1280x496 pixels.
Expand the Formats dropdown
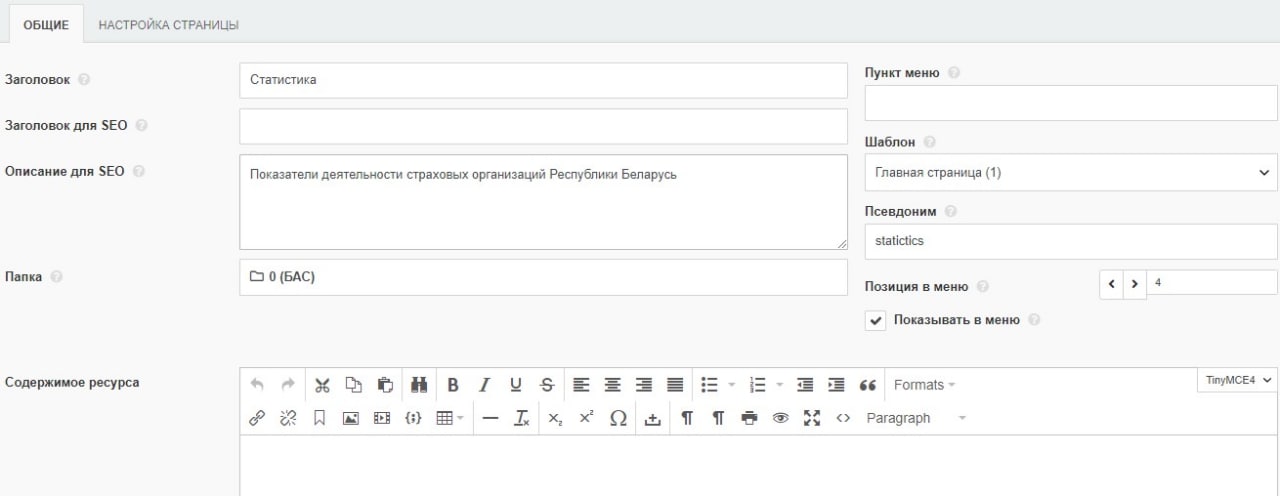coord(924,385)
